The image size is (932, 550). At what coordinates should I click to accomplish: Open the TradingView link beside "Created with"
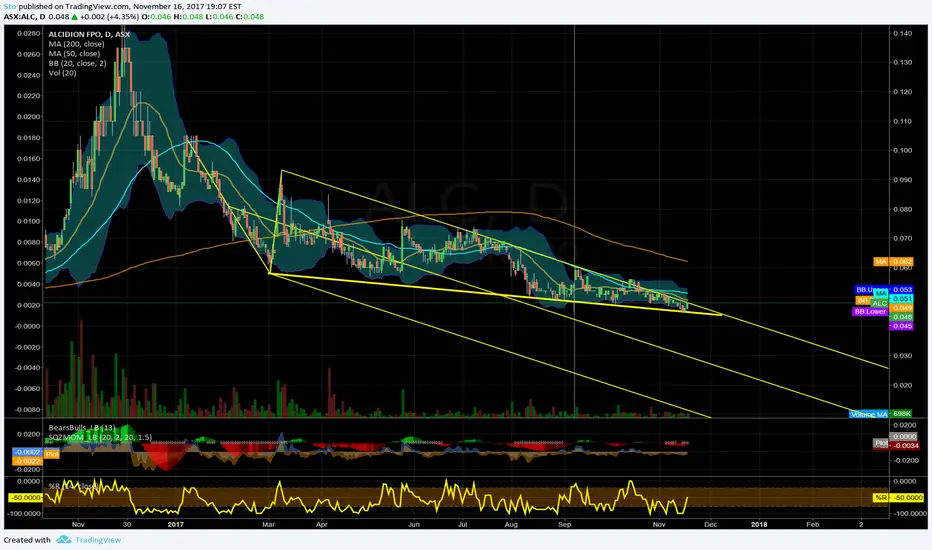[98, 540]
